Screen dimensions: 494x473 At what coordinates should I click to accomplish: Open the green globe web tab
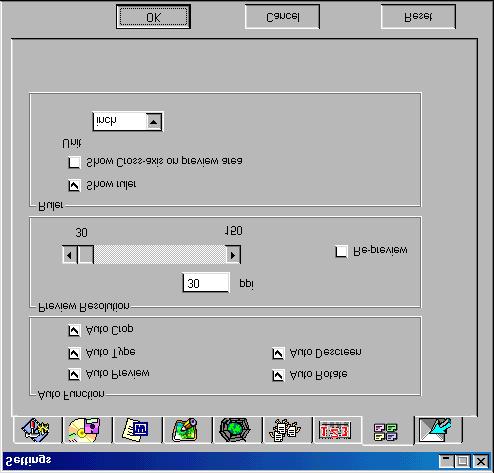click(x=237, y=430)
